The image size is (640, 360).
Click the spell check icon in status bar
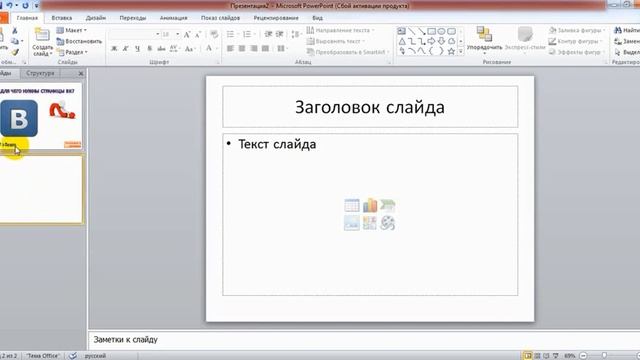[73, 356]
